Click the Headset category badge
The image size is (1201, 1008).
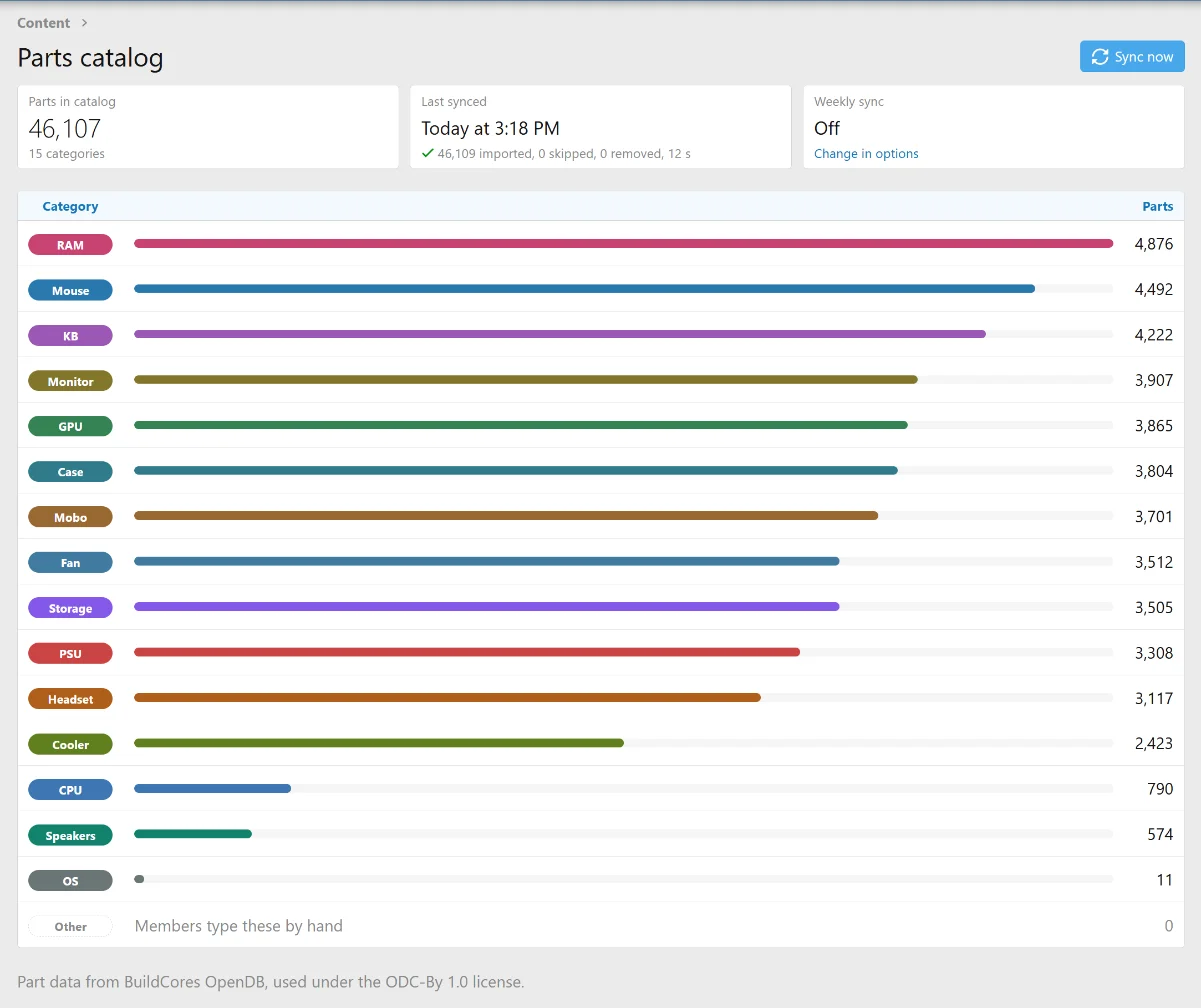(70, 699)
